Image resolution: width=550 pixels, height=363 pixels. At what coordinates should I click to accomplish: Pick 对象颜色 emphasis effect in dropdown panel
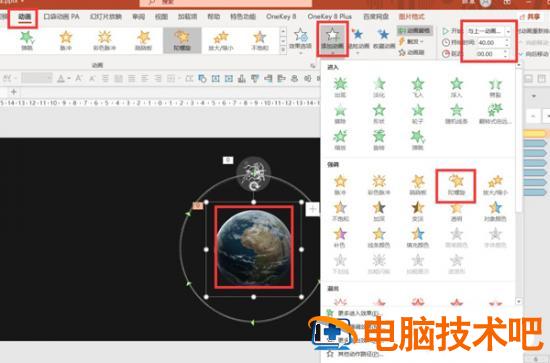point(495,211)
